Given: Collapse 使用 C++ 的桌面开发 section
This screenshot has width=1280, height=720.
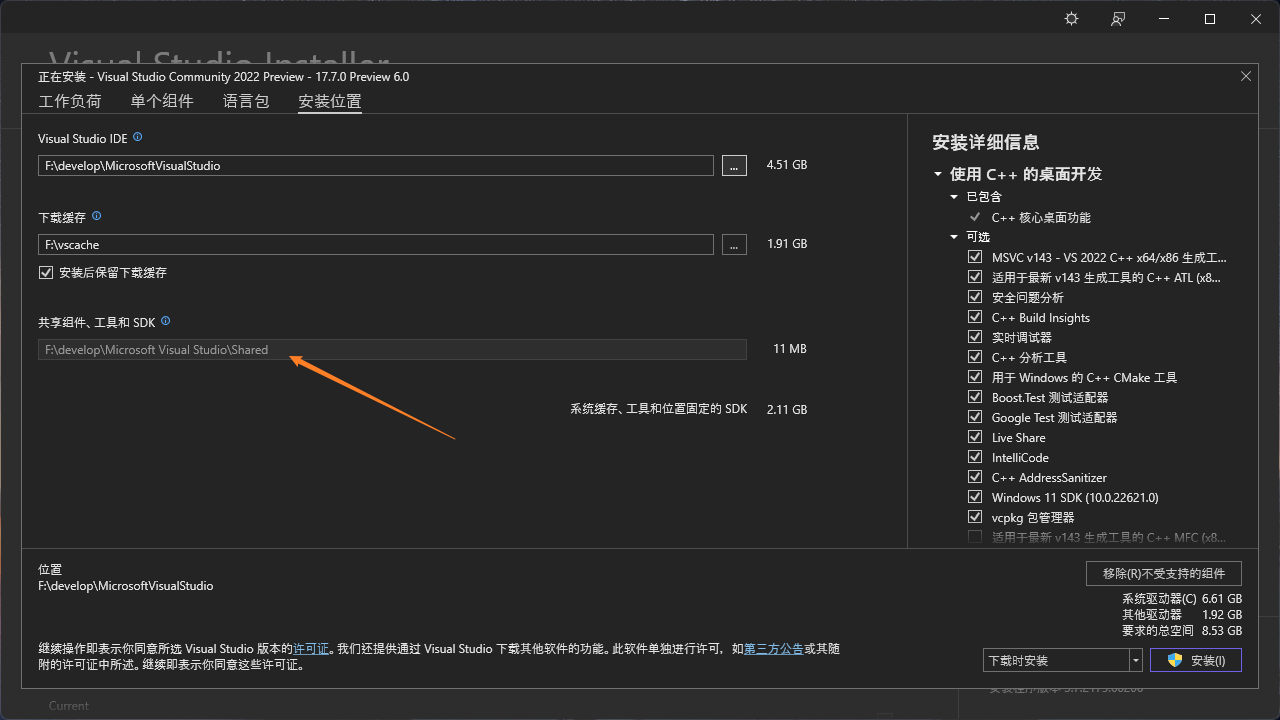Looking at the screenshot, I should click(x=938, y=174).
